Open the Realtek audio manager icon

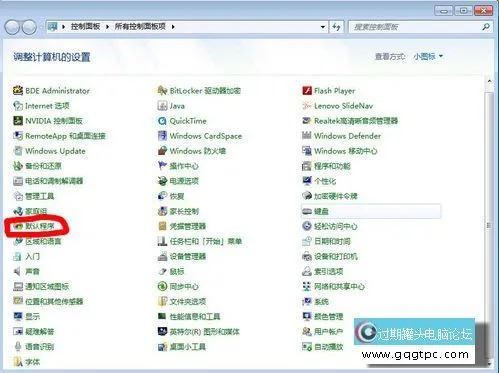point(307,121)
